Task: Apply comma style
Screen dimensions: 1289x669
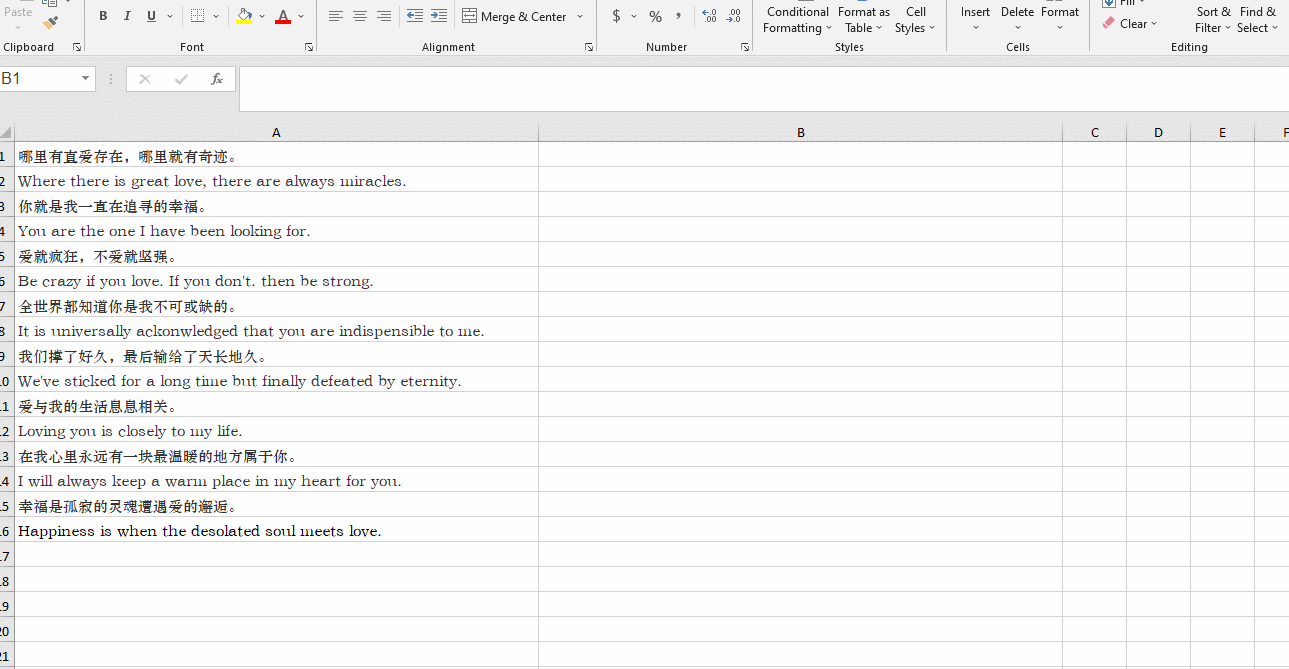Action: (679, 16)
